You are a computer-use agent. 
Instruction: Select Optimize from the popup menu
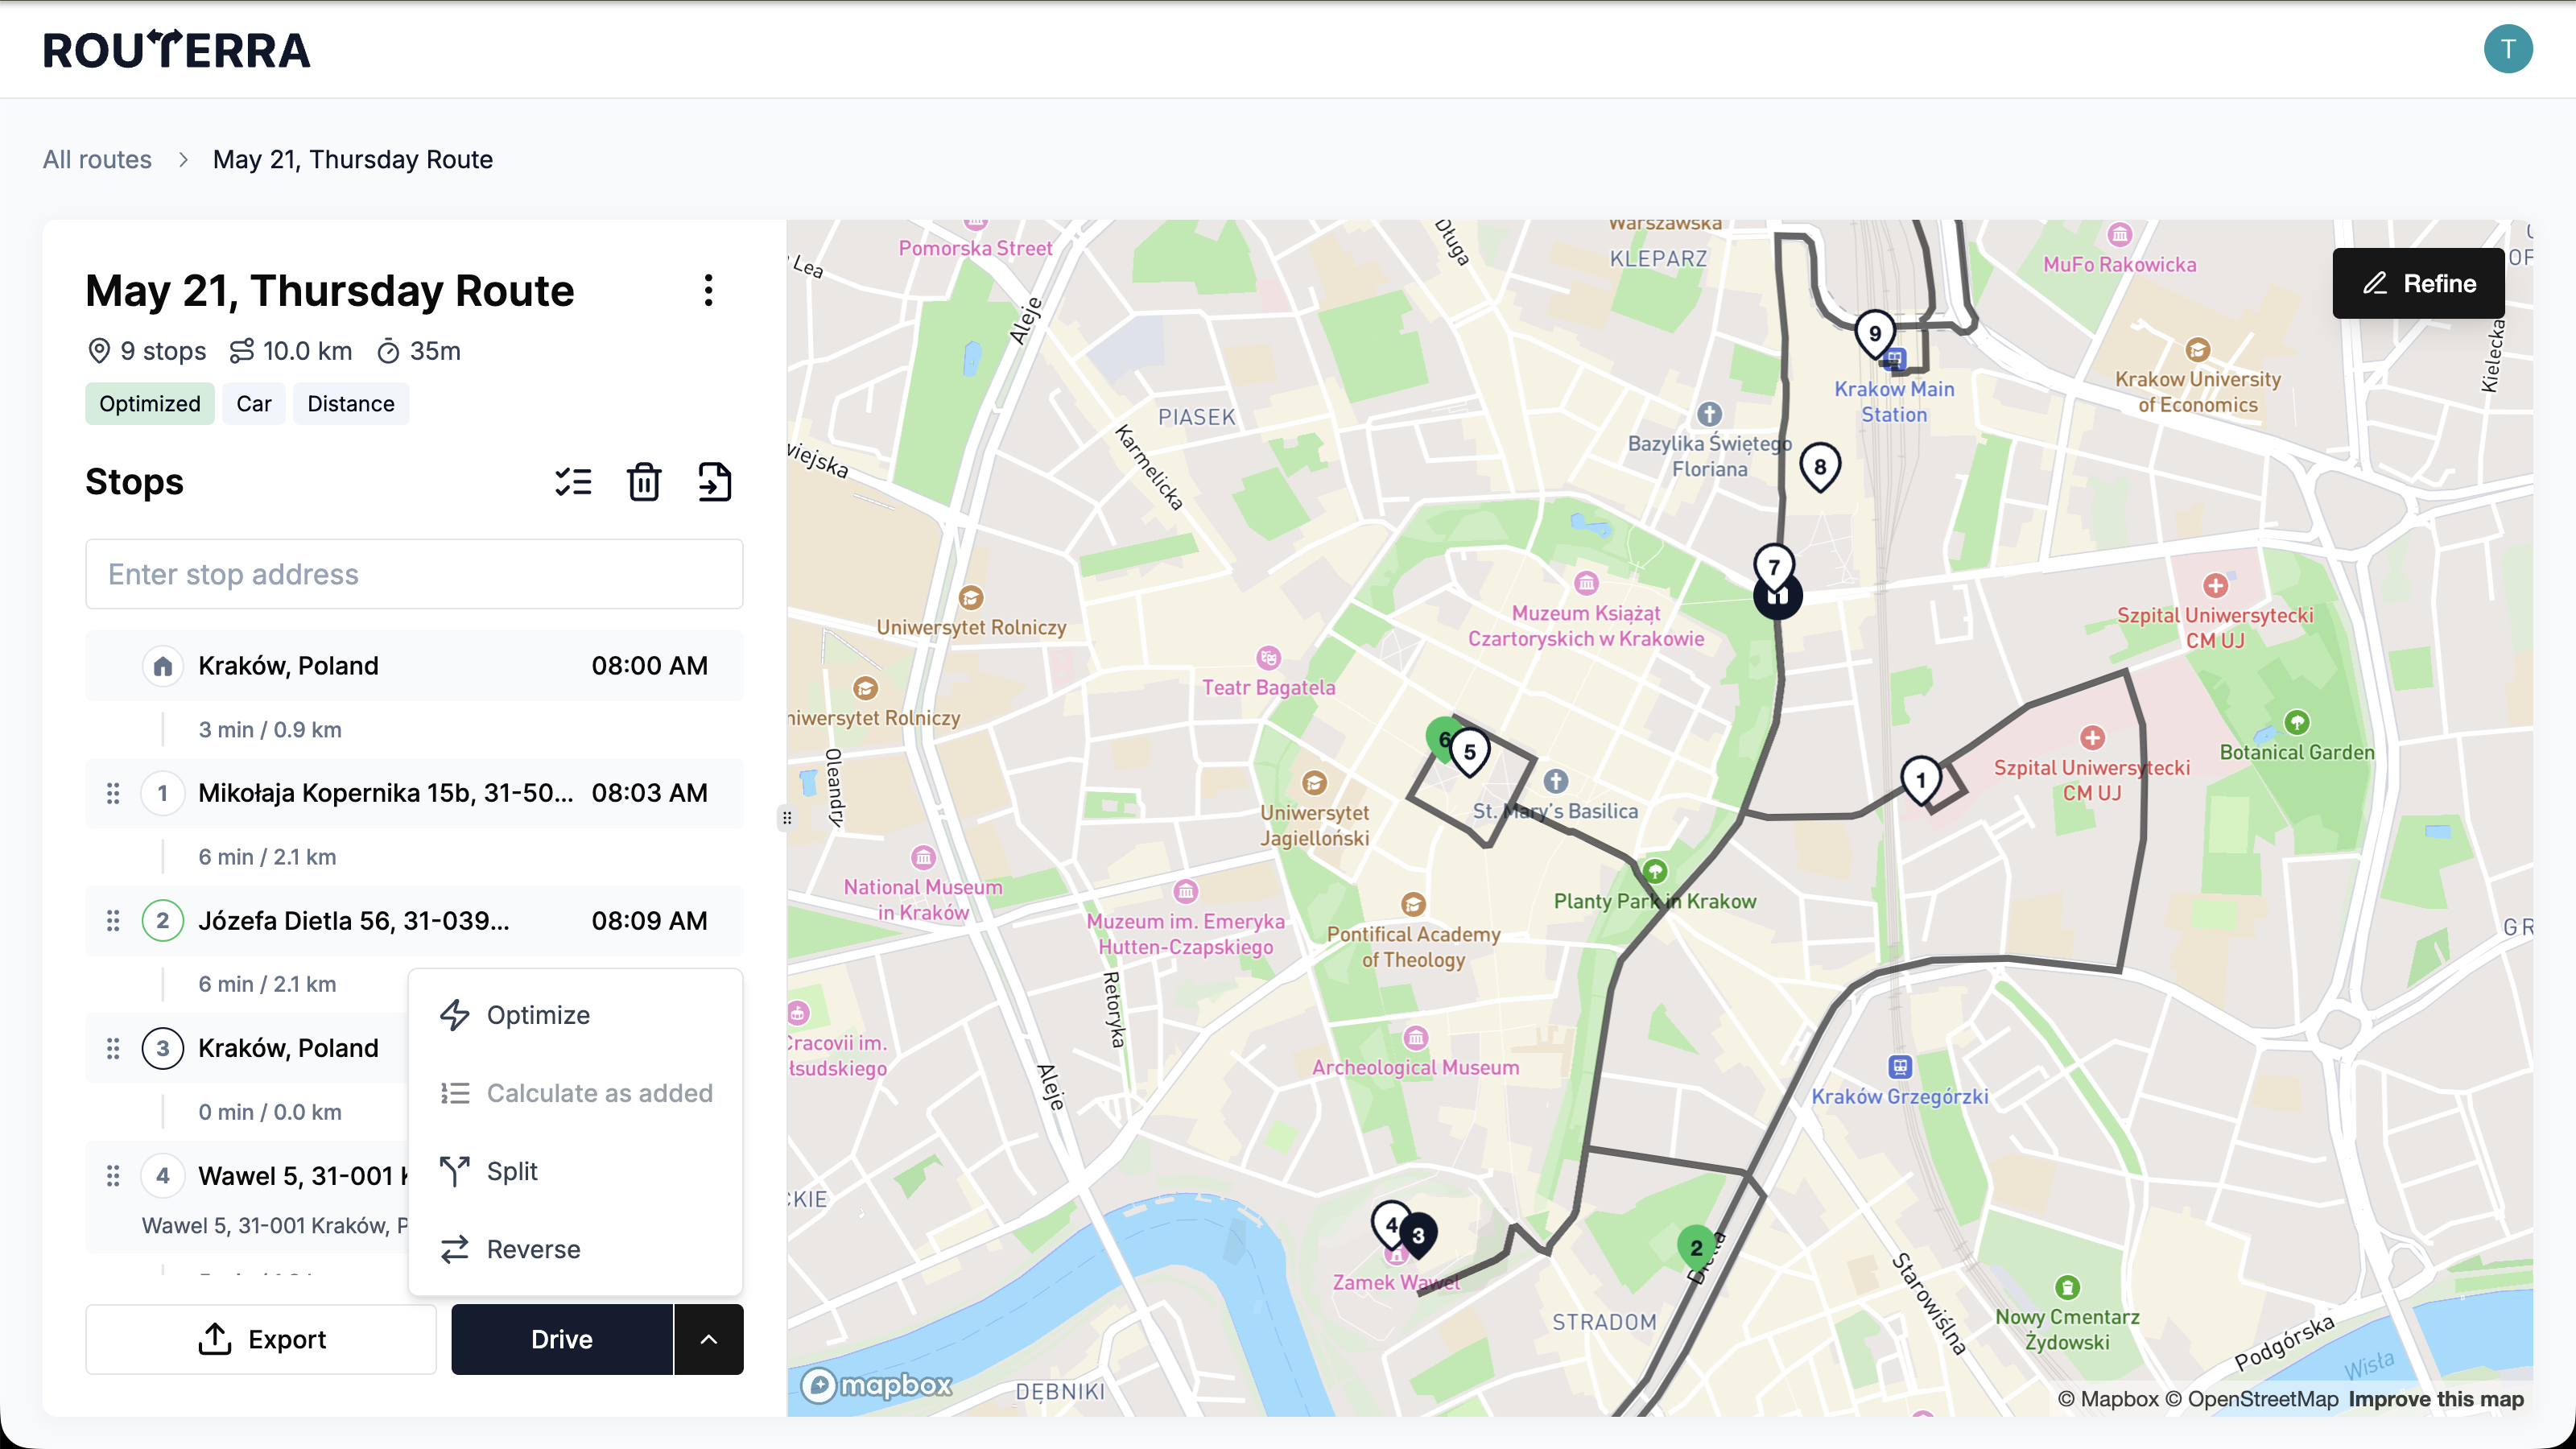click(x=575, y=1015)
